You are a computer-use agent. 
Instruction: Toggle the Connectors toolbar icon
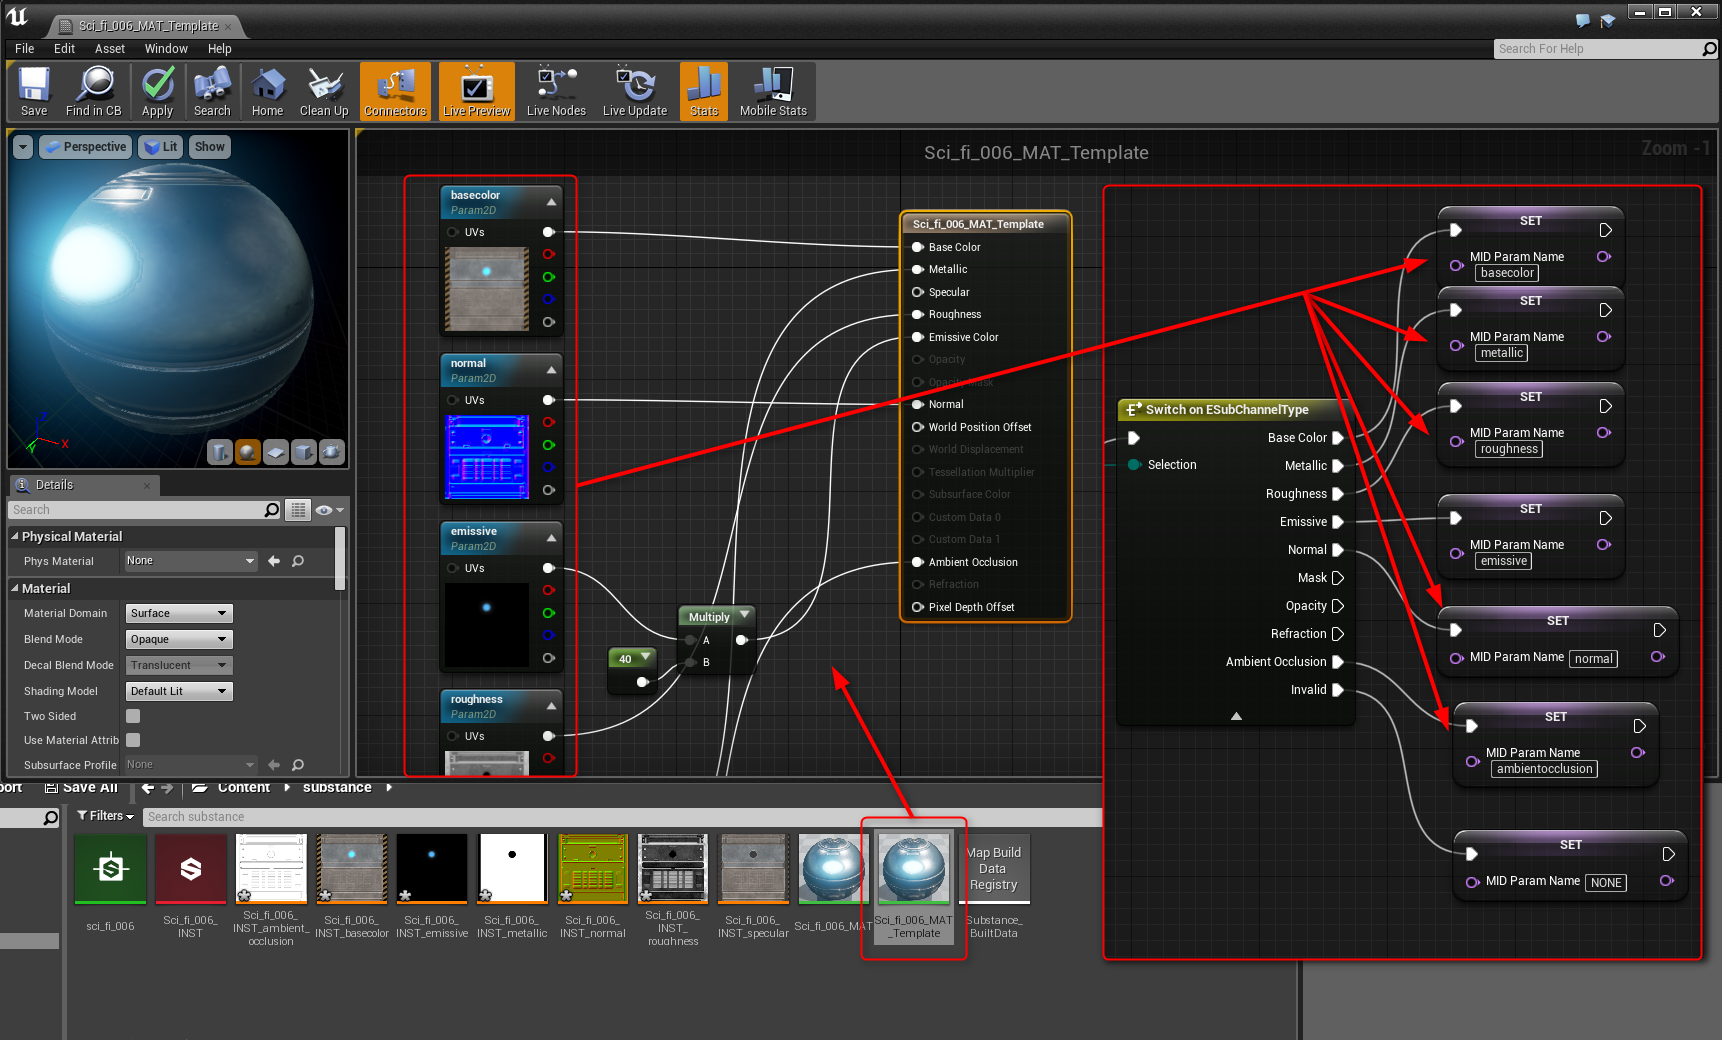[x=395, y=91]
